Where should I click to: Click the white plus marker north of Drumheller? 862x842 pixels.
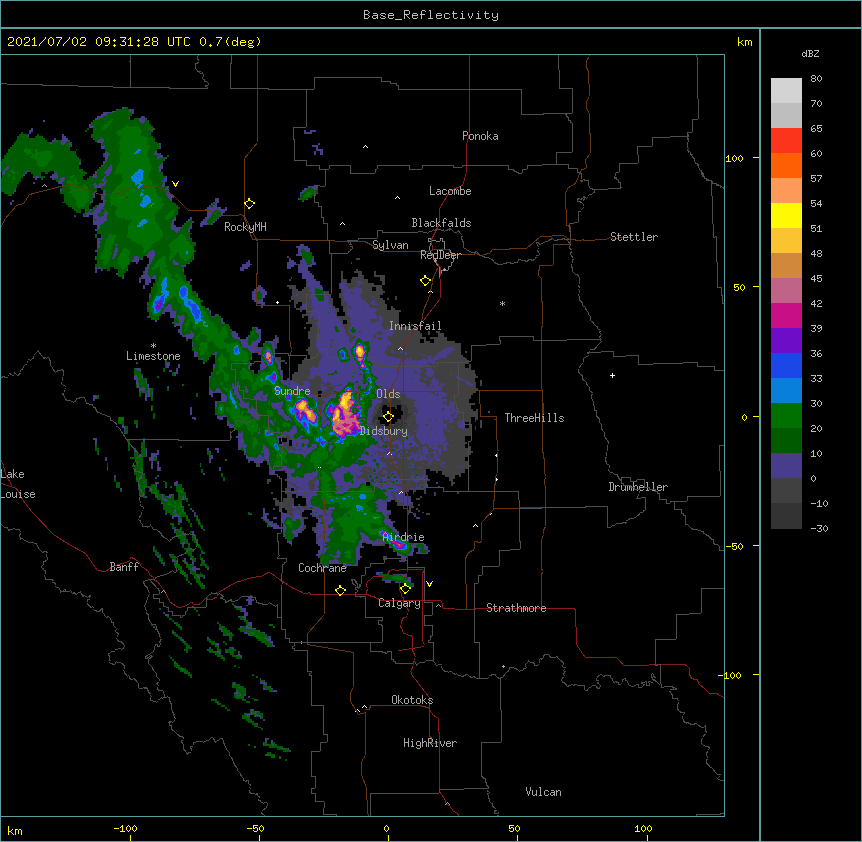coord(612,375)
